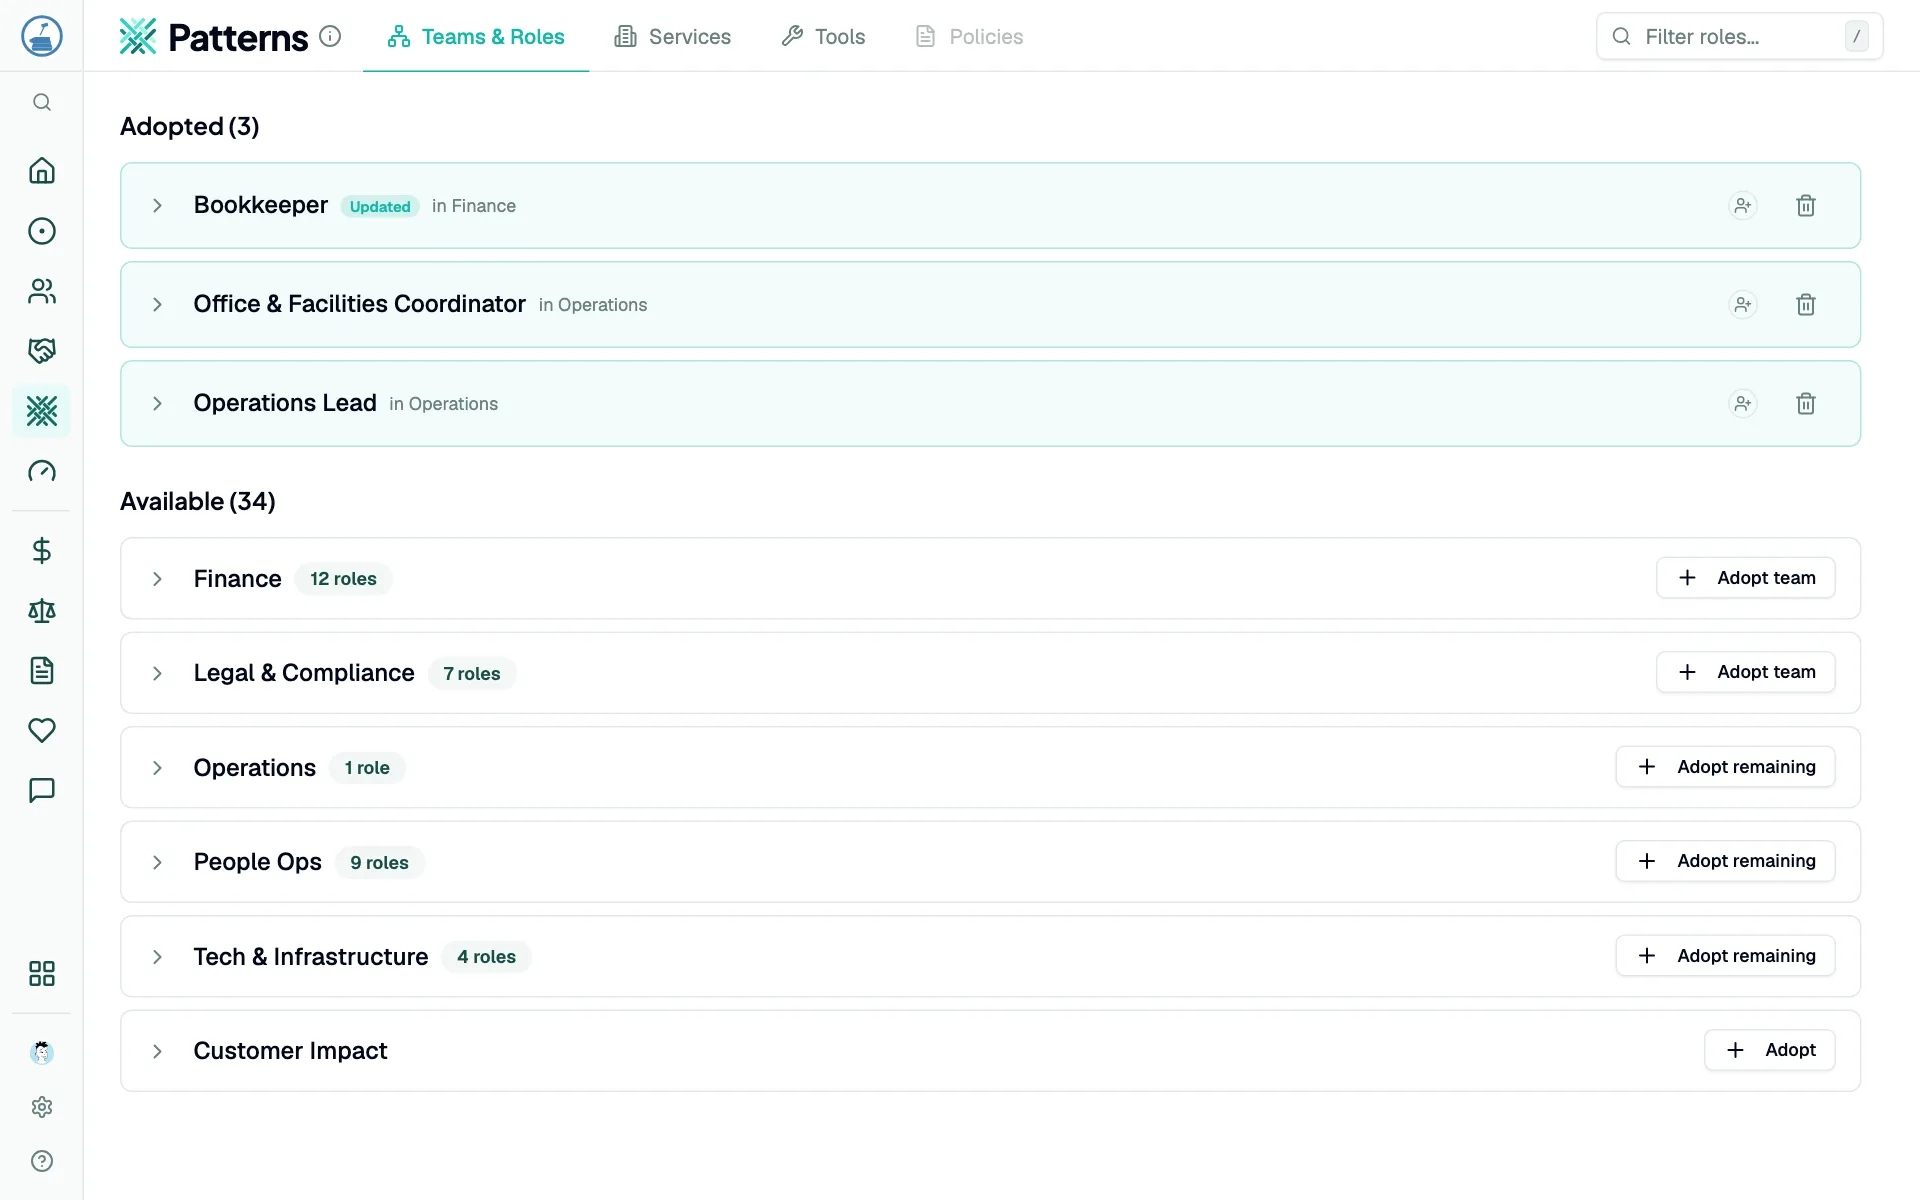Viewport: 1920px width, 1200px height.
Task: Focus the Filter roles search field
Action: coord(1740,37)
